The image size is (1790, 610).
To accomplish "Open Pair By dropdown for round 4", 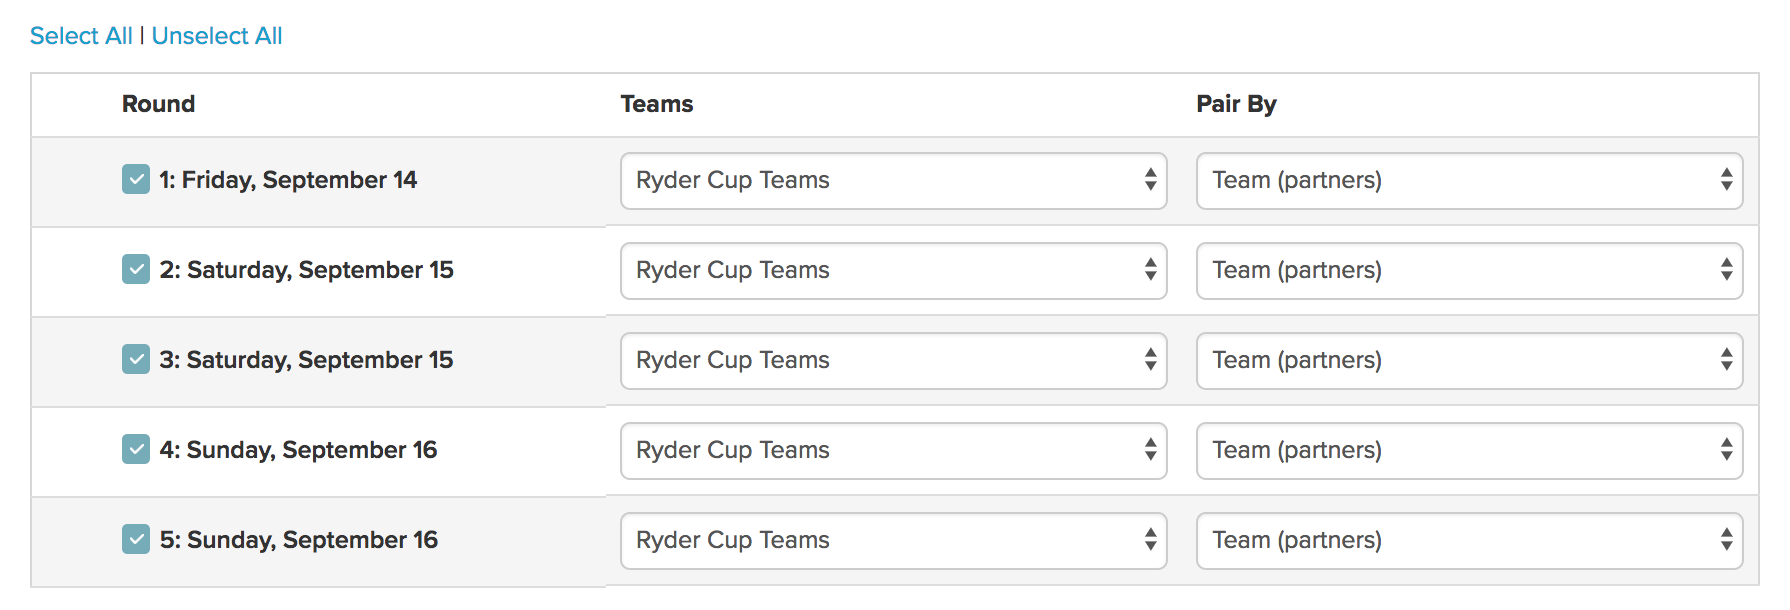I will (x=1469, y=451).
